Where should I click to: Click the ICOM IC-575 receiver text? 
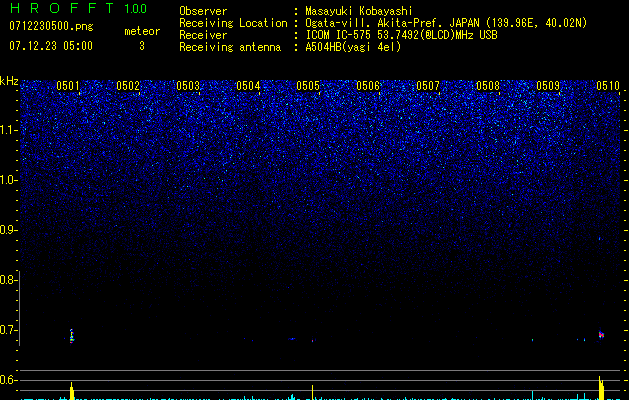[x=401, y=35]
